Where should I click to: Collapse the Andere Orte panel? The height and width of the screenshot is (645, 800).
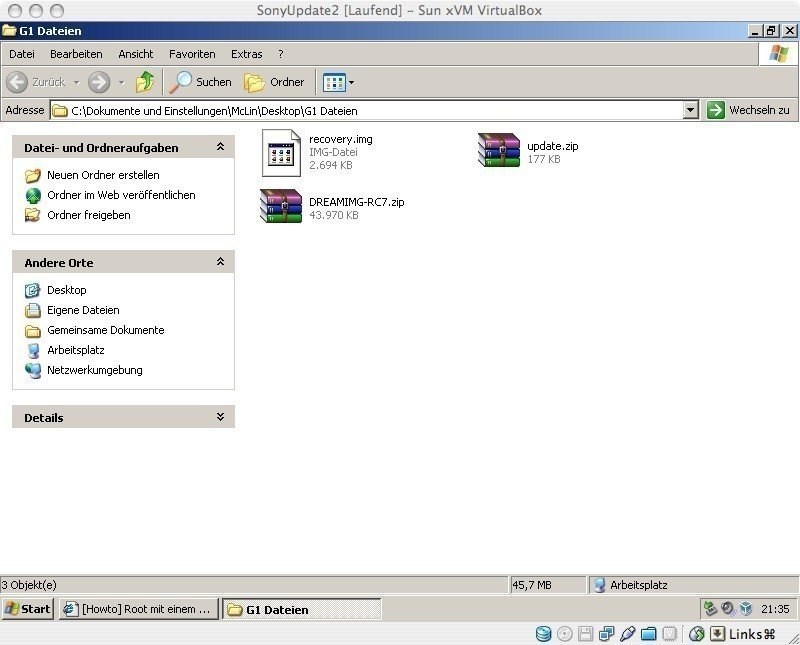click(220, 262)
